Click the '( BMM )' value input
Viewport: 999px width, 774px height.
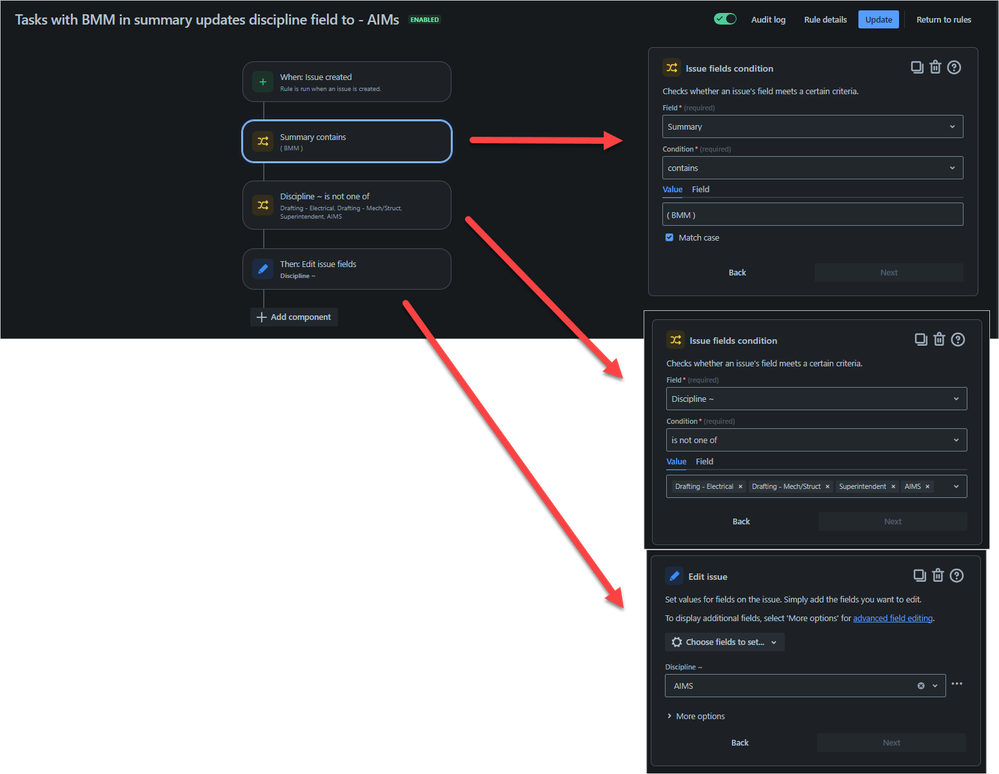(812, 215)
